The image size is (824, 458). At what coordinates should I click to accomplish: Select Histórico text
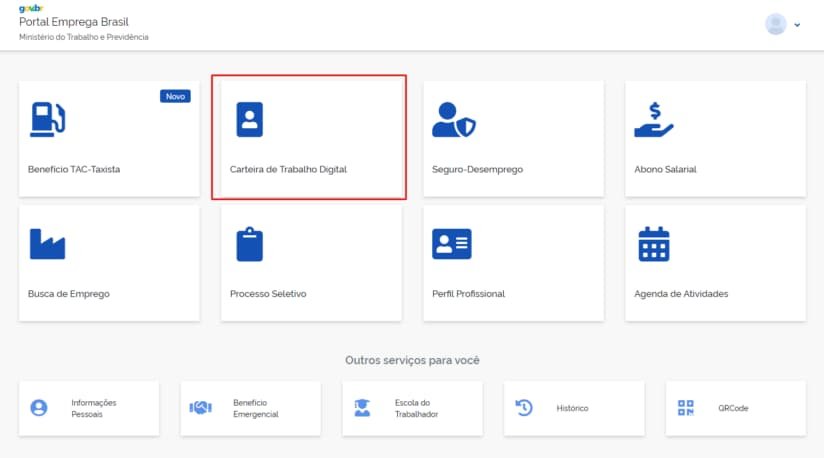(x=573, y=408)
